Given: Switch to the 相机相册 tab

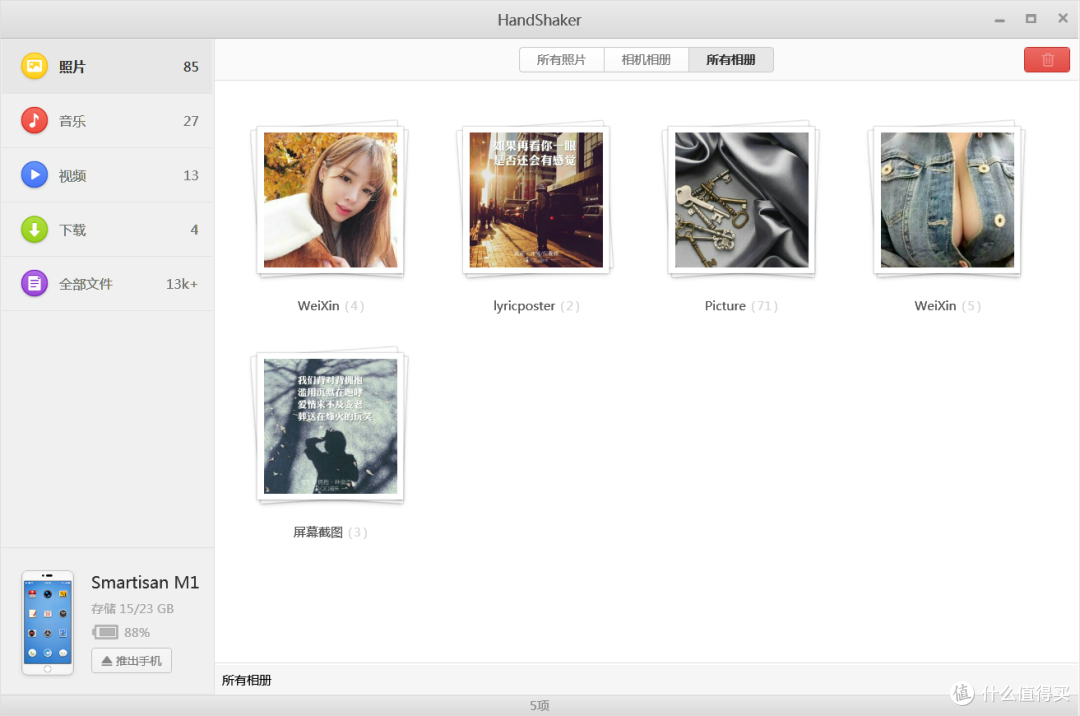Looking at the screenshot, I should [646, 60].
